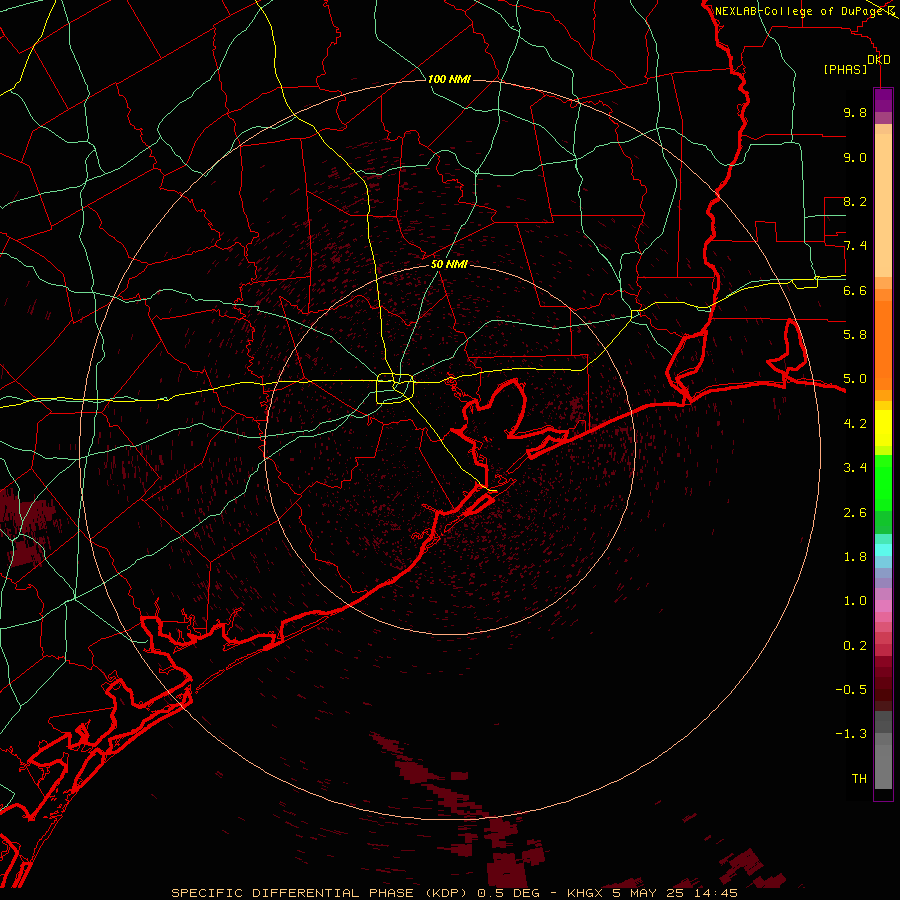Click the 7.4 scale value
Screen dimensions: 900x900
[x=855, y=246]
